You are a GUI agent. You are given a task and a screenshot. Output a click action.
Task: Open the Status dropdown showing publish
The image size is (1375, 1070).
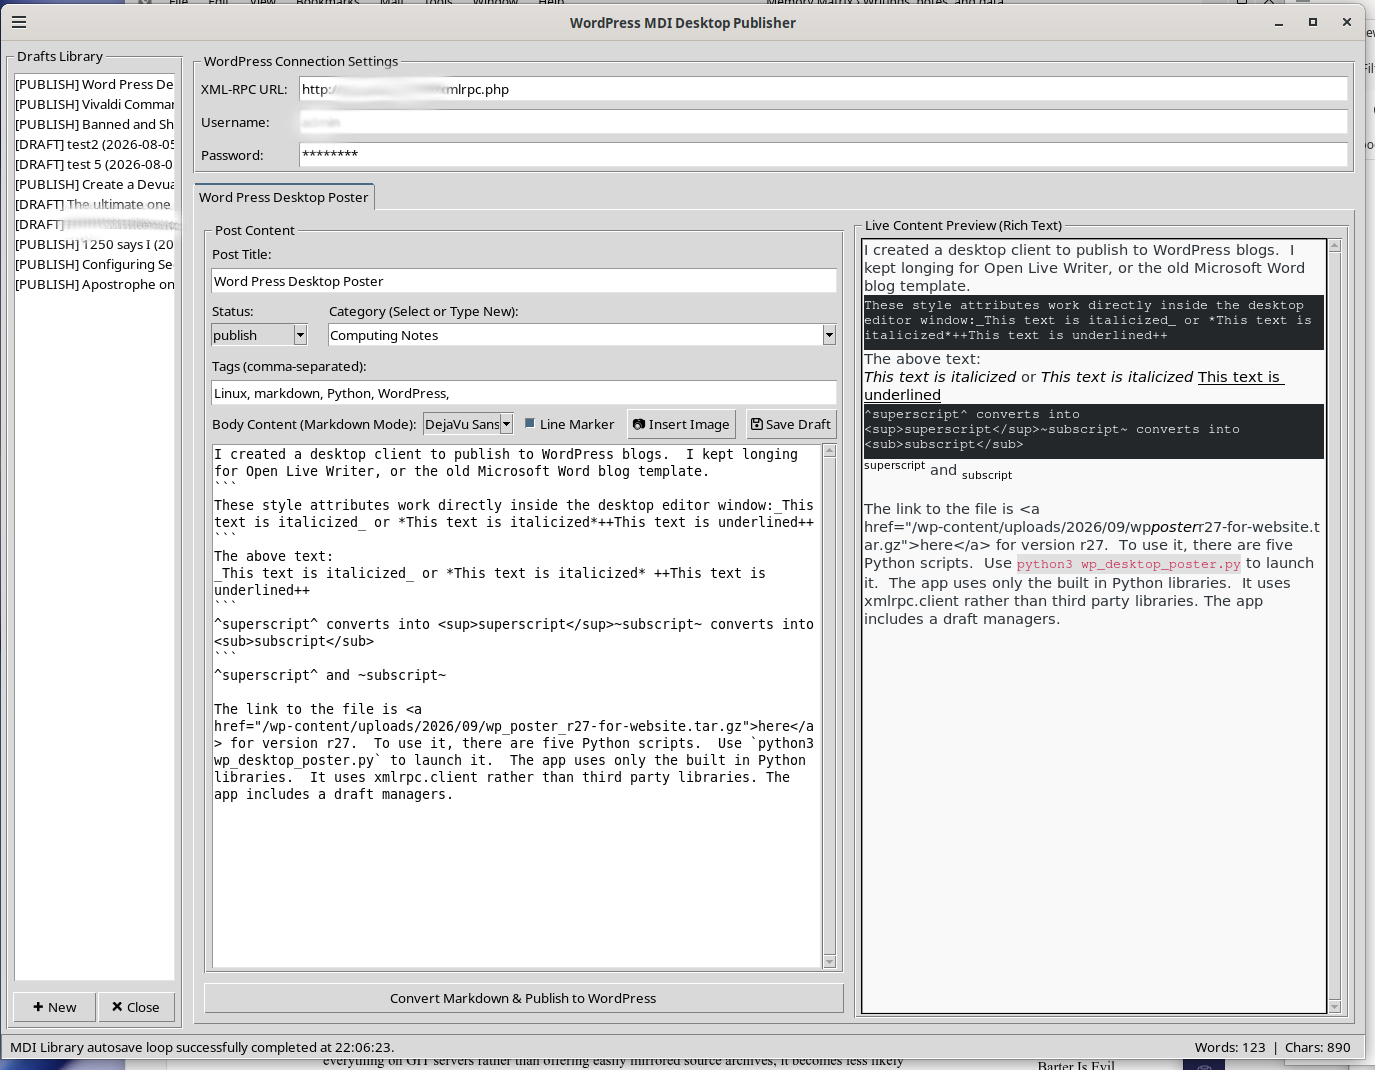tap(259, 335)
